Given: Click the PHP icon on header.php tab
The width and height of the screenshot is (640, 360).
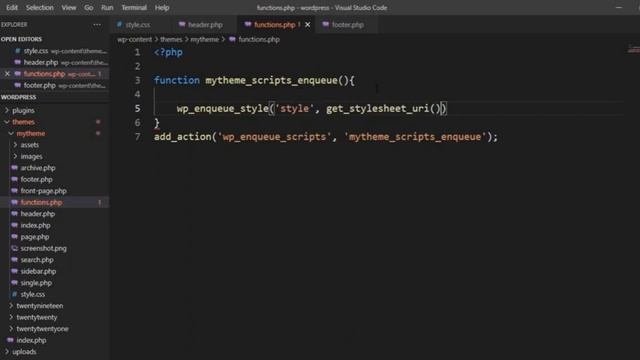Looking at the screenshot, I should (182, 24).
